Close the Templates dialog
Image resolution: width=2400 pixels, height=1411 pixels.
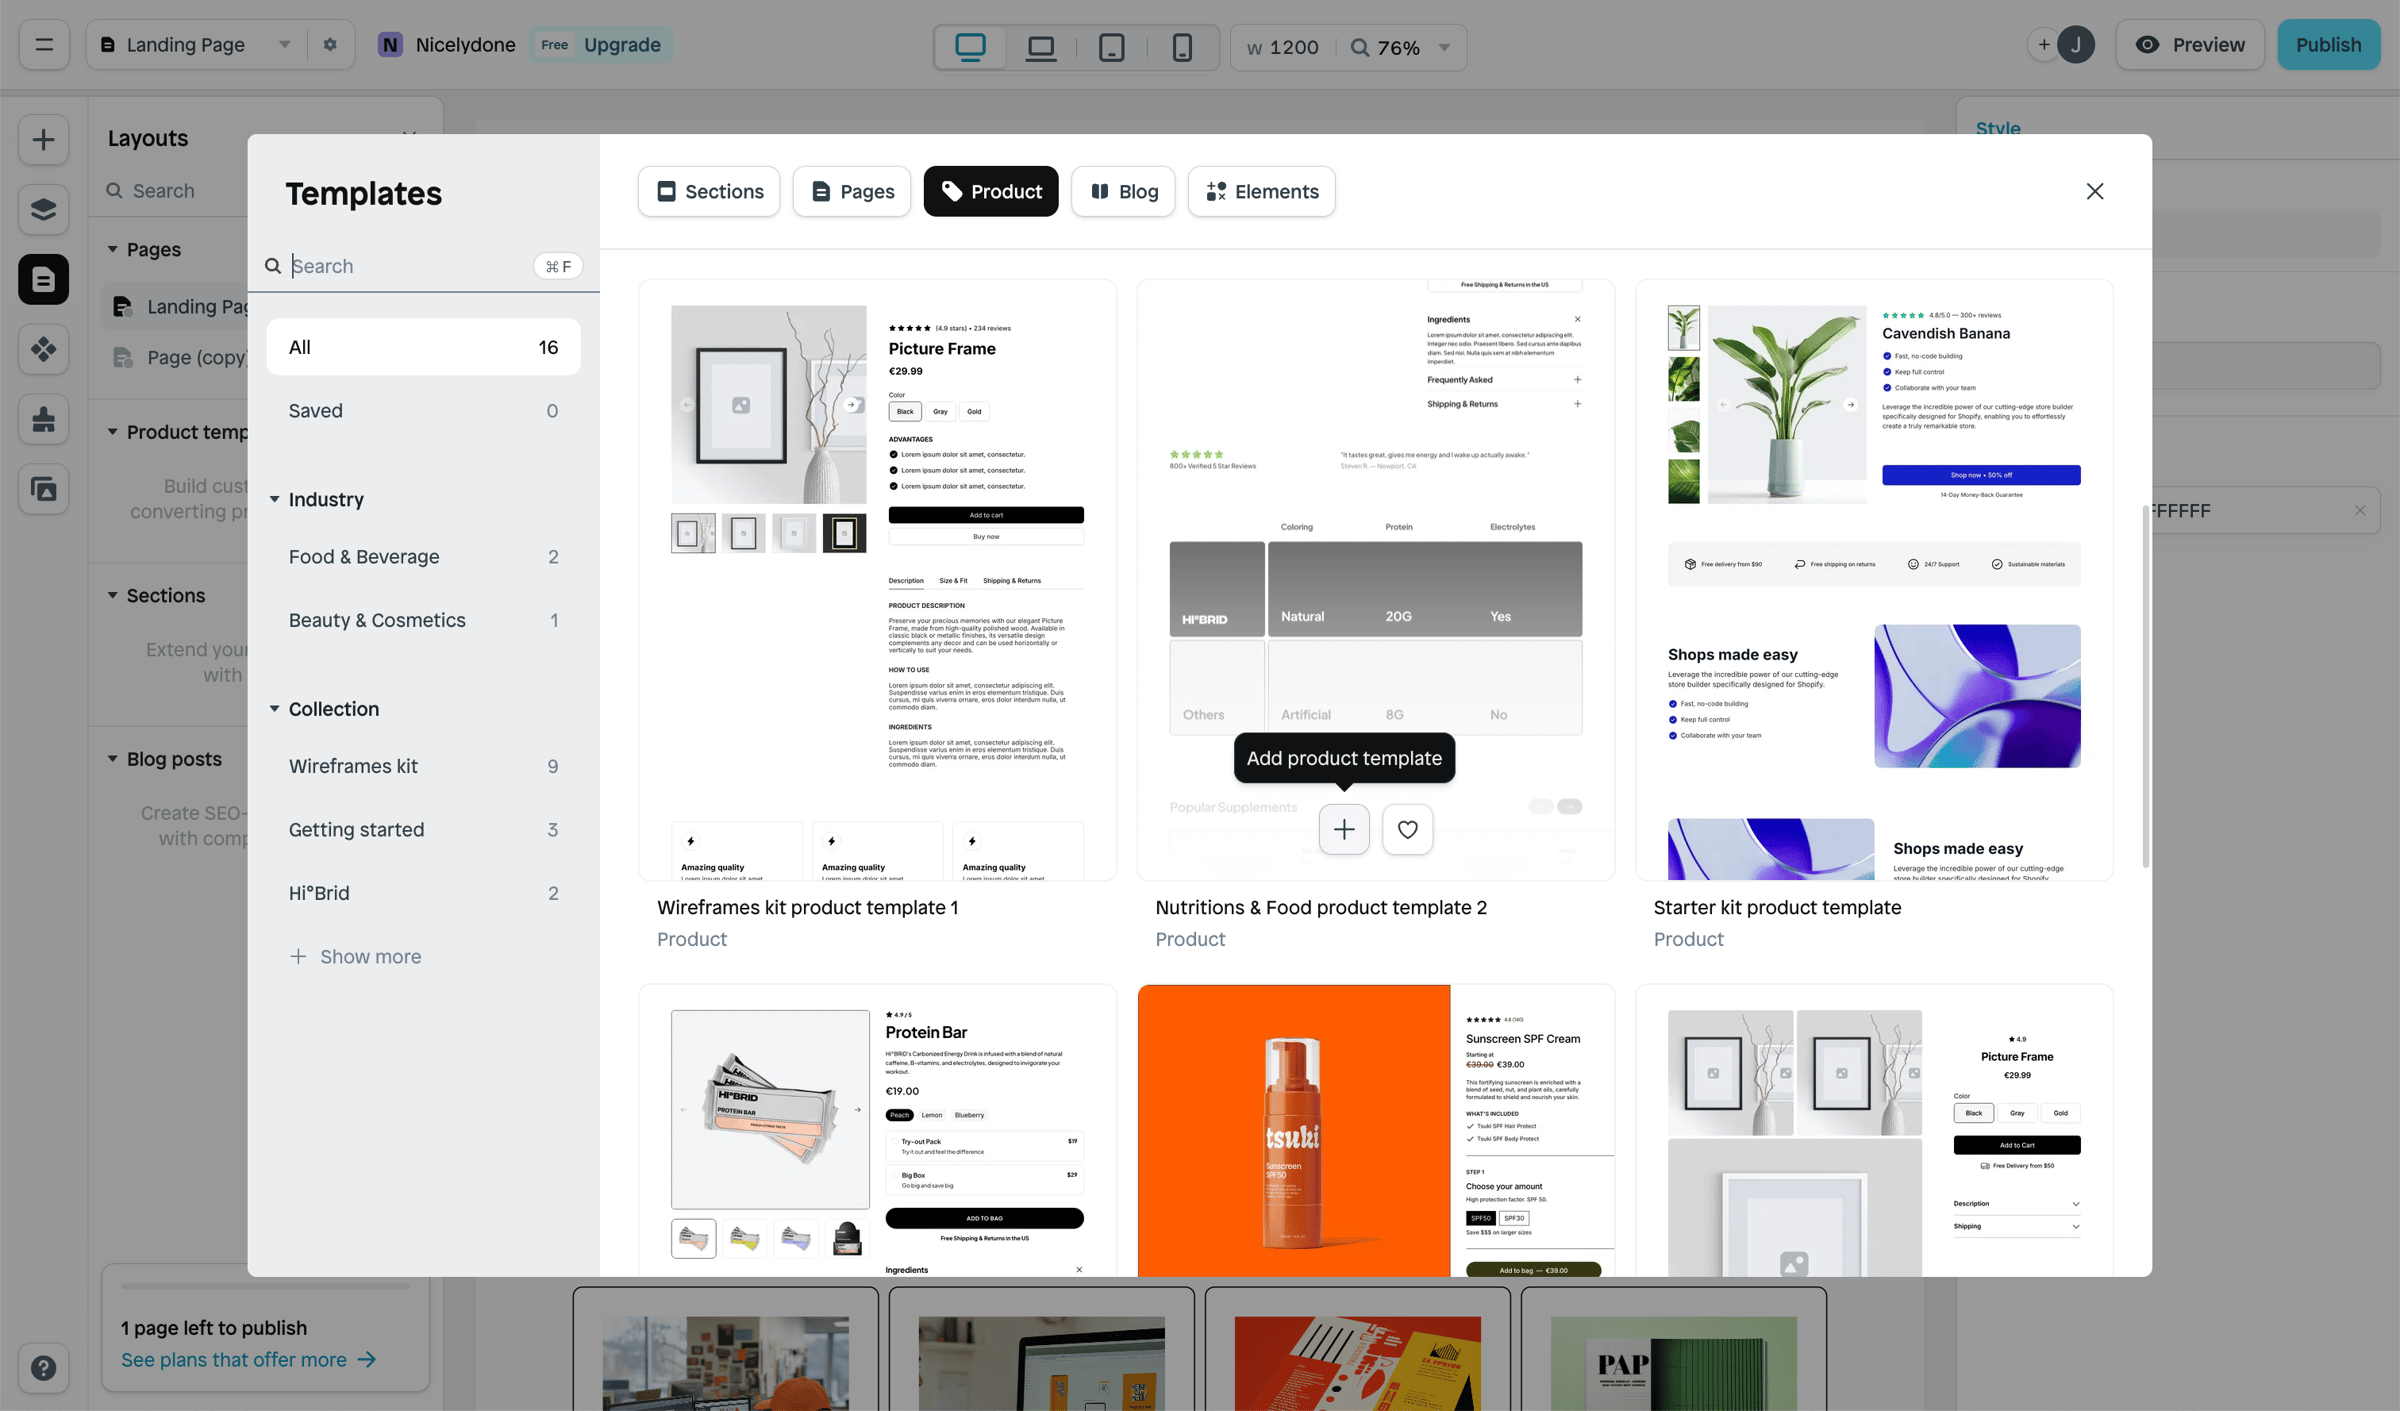2095,191
